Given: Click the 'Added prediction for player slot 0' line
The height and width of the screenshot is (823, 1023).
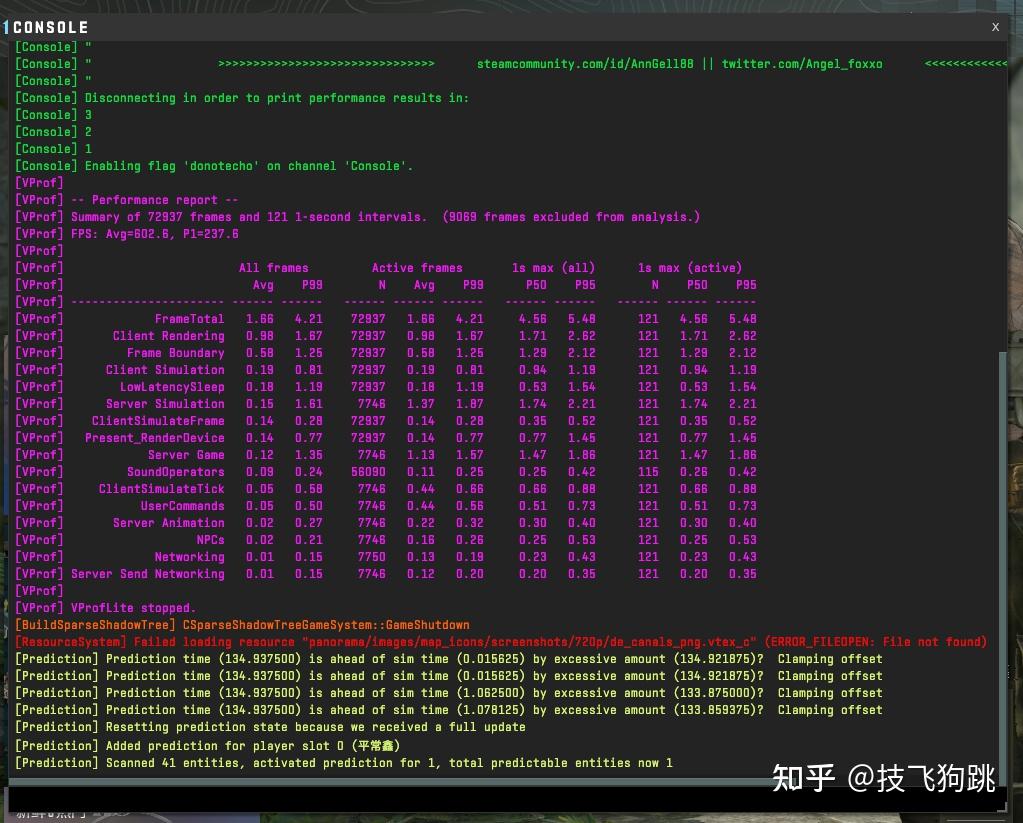Looking at the screenshot, I should 207,745.
